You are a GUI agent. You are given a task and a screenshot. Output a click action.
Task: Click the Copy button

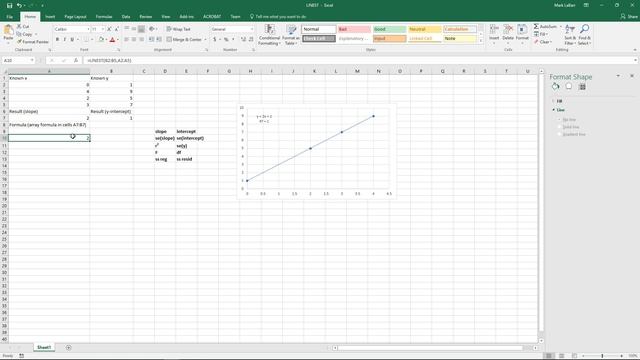click(25, 34)
